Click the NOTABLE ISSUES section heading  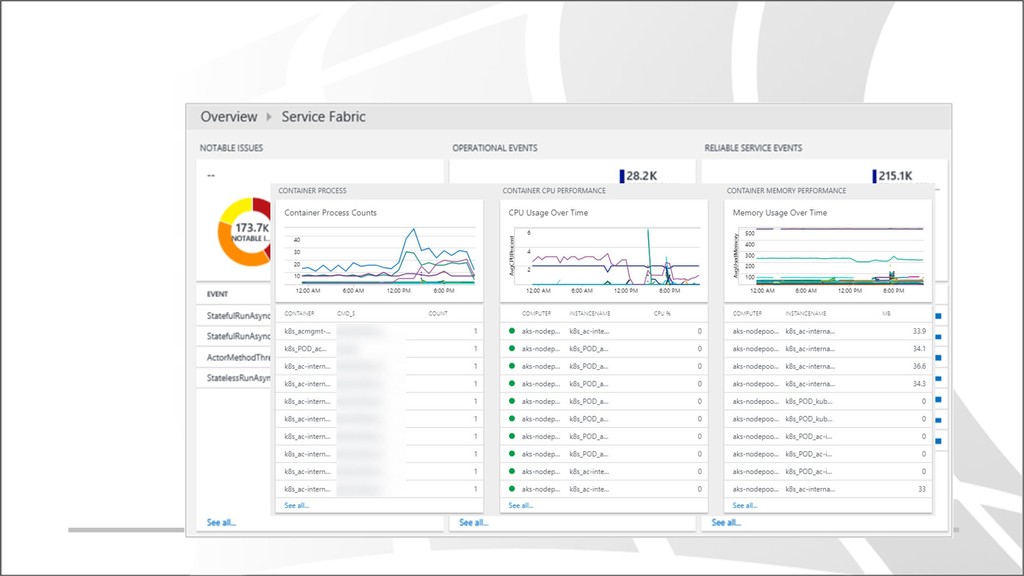pos(231,148)
